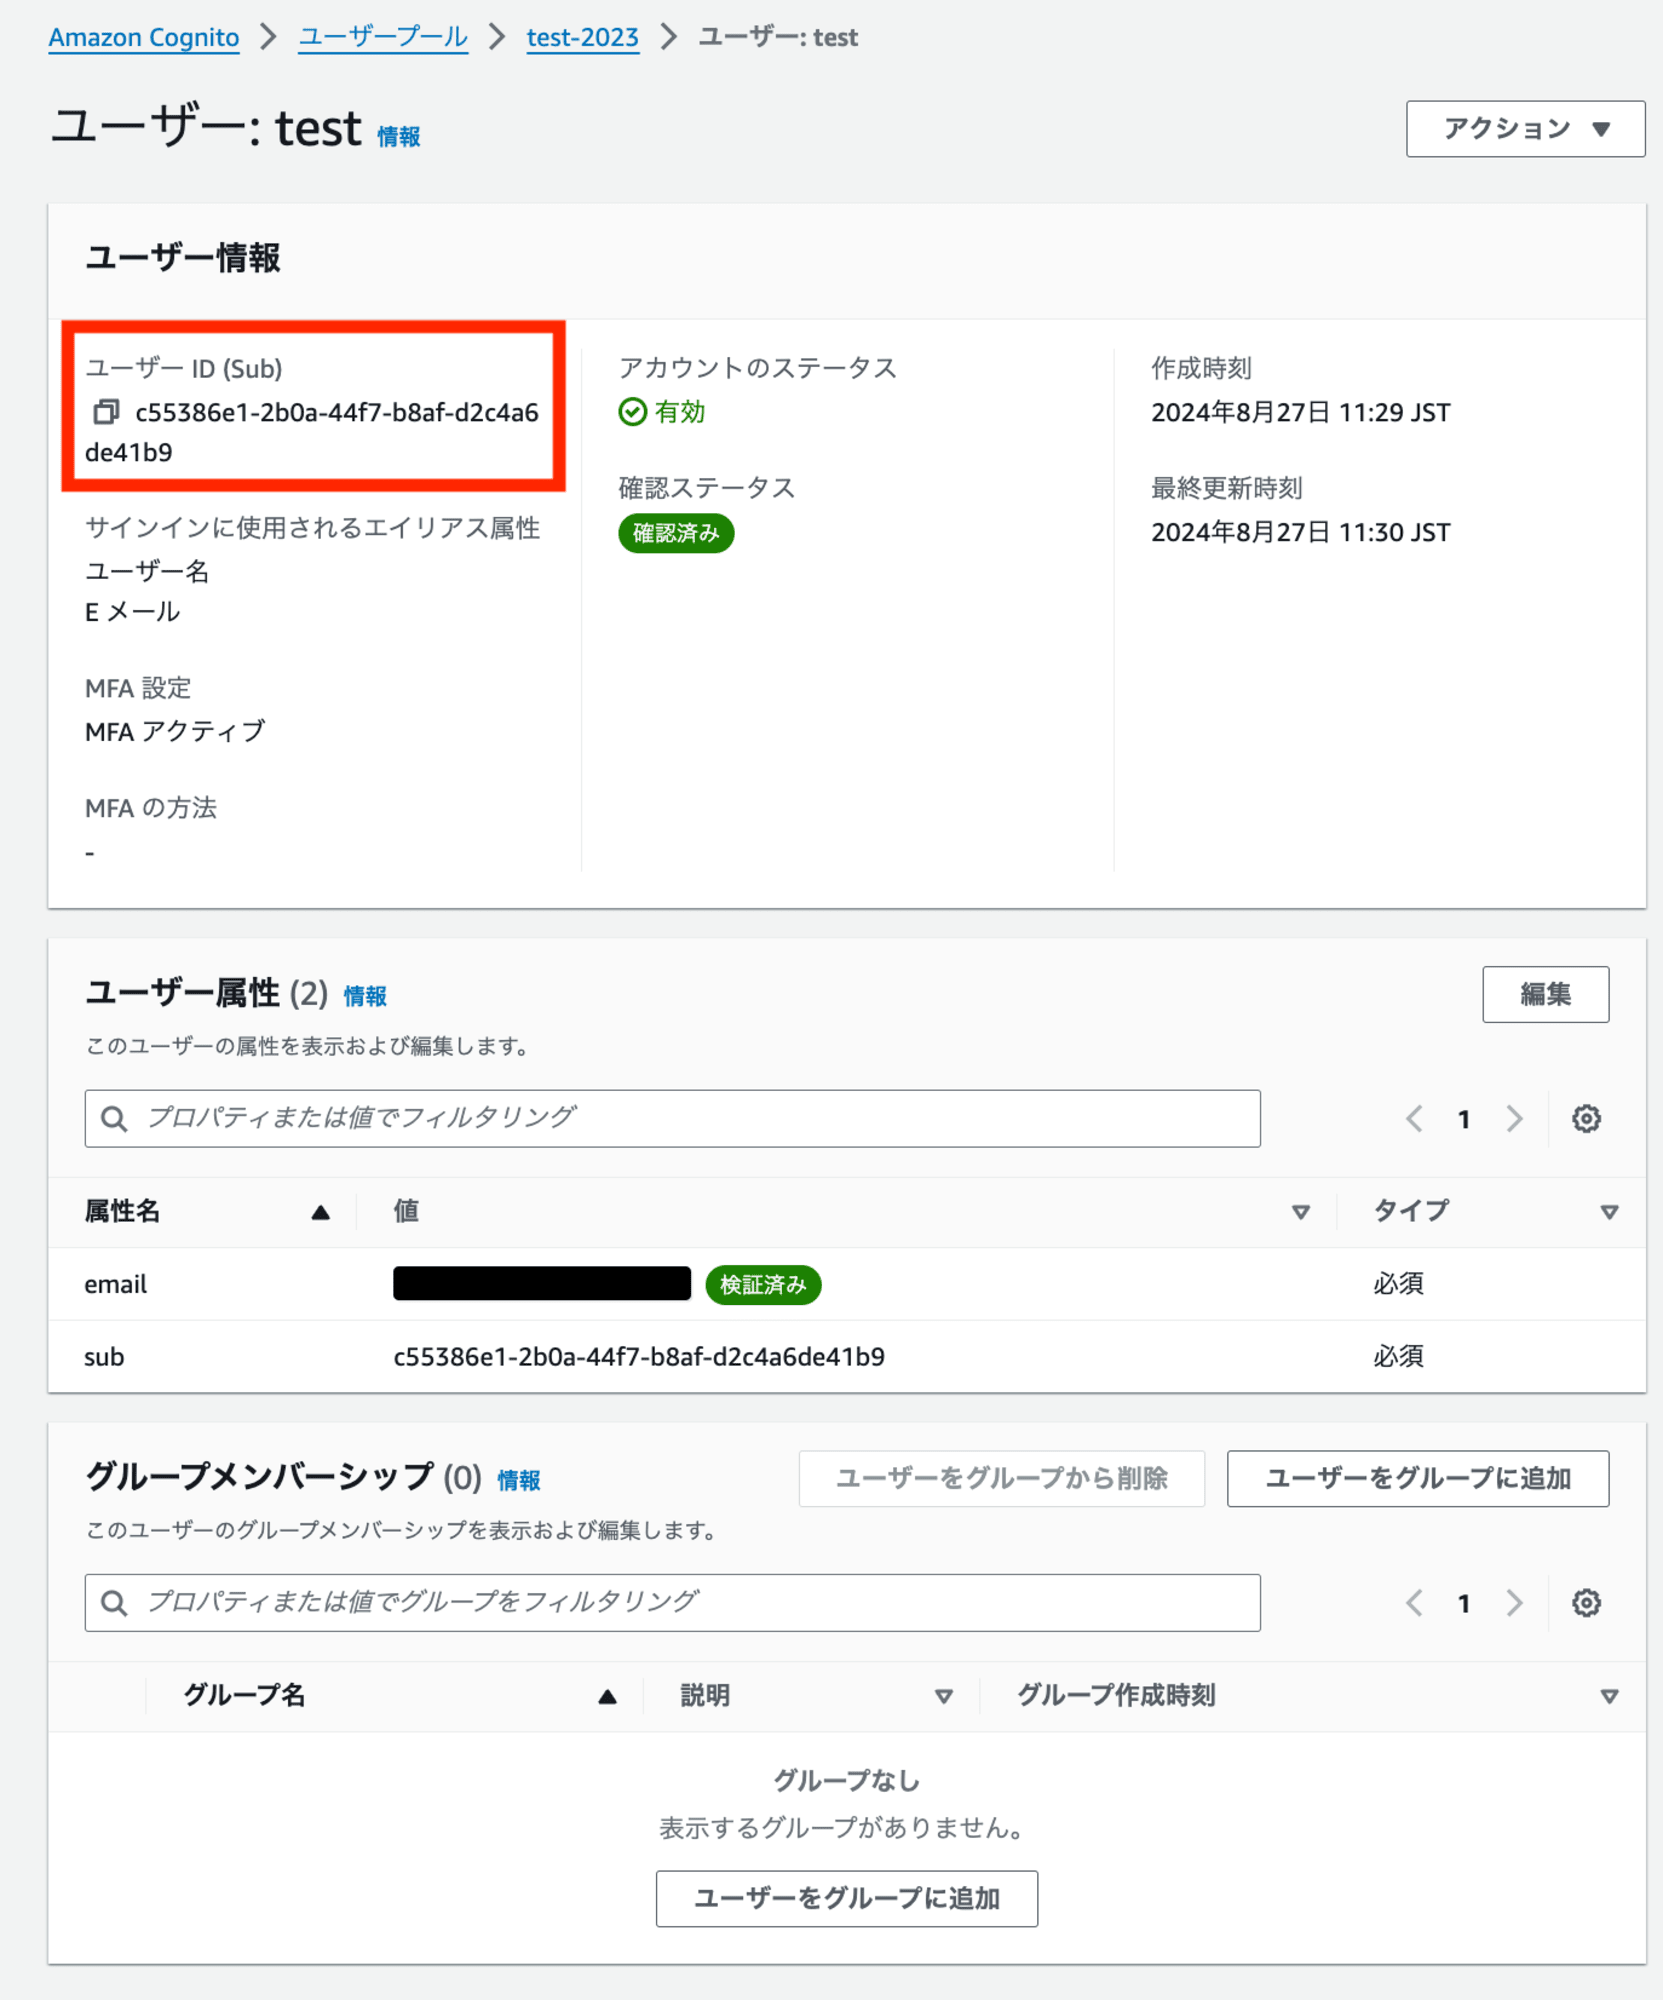
Task: Click the sub value c55386e1 in table
Action: click(638, 1357)
